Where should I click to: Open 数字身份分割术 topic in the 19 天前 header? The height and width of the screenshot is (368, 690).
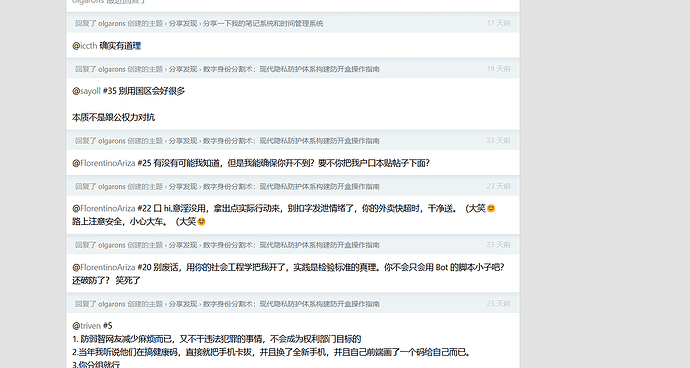(x=291, y=69)
